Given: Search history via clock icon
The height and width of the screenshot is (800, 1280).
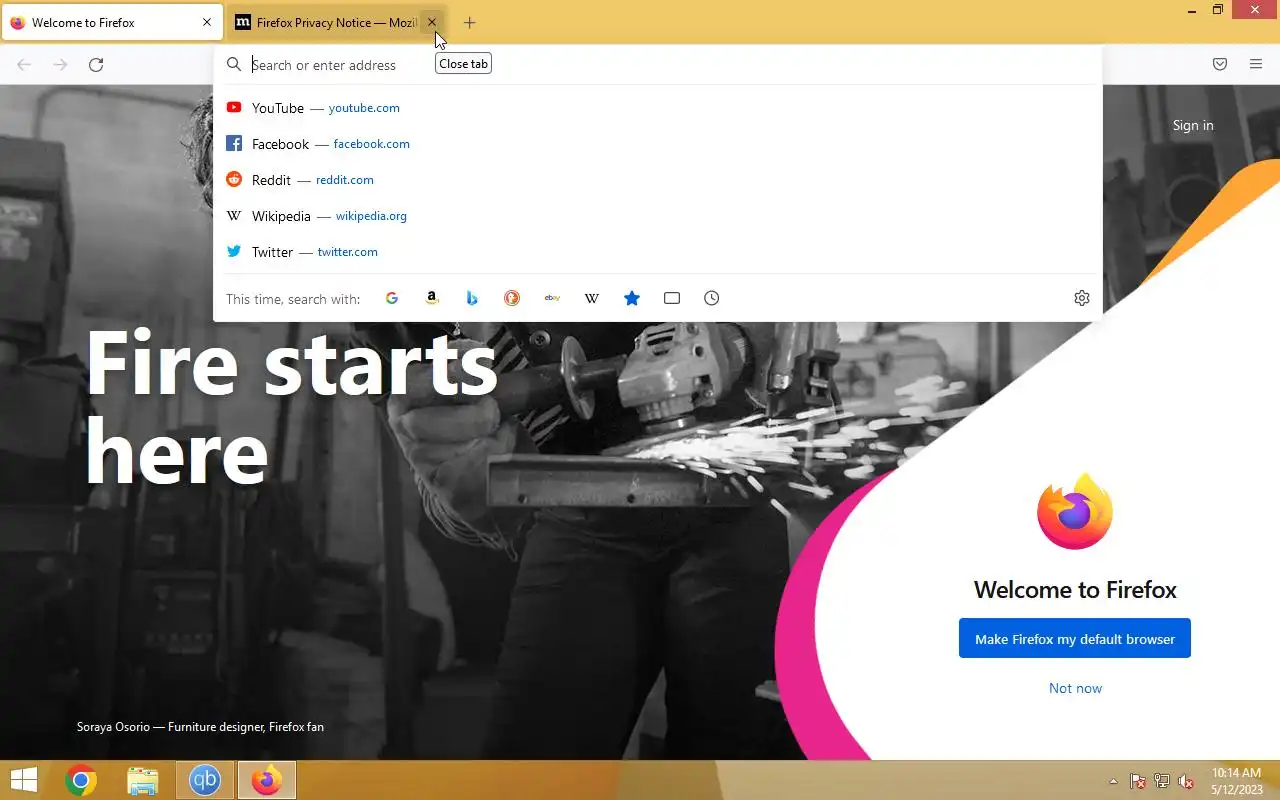Looking at the screenshot, I should 712,298.
